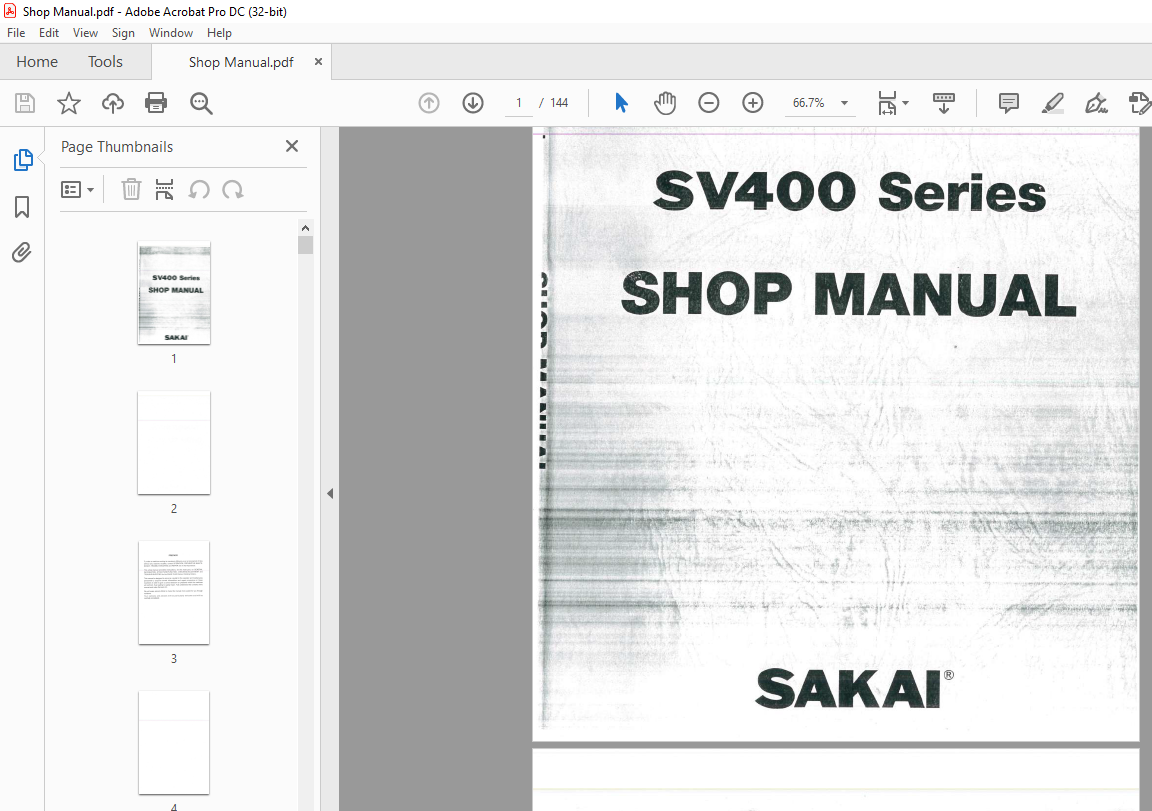Open thumbnails Options dropdown
Screen dimensions: 1152x811
click(77, 190)
